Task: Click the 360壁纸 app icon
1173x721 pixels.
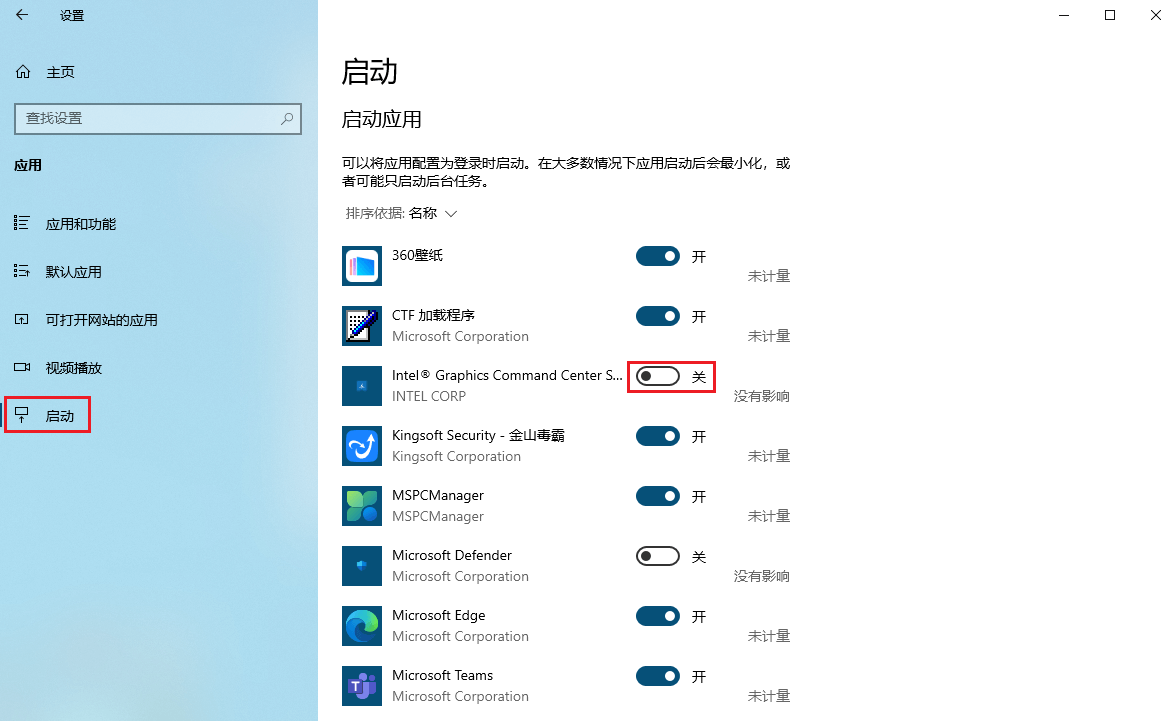Action: coord(361,265)
